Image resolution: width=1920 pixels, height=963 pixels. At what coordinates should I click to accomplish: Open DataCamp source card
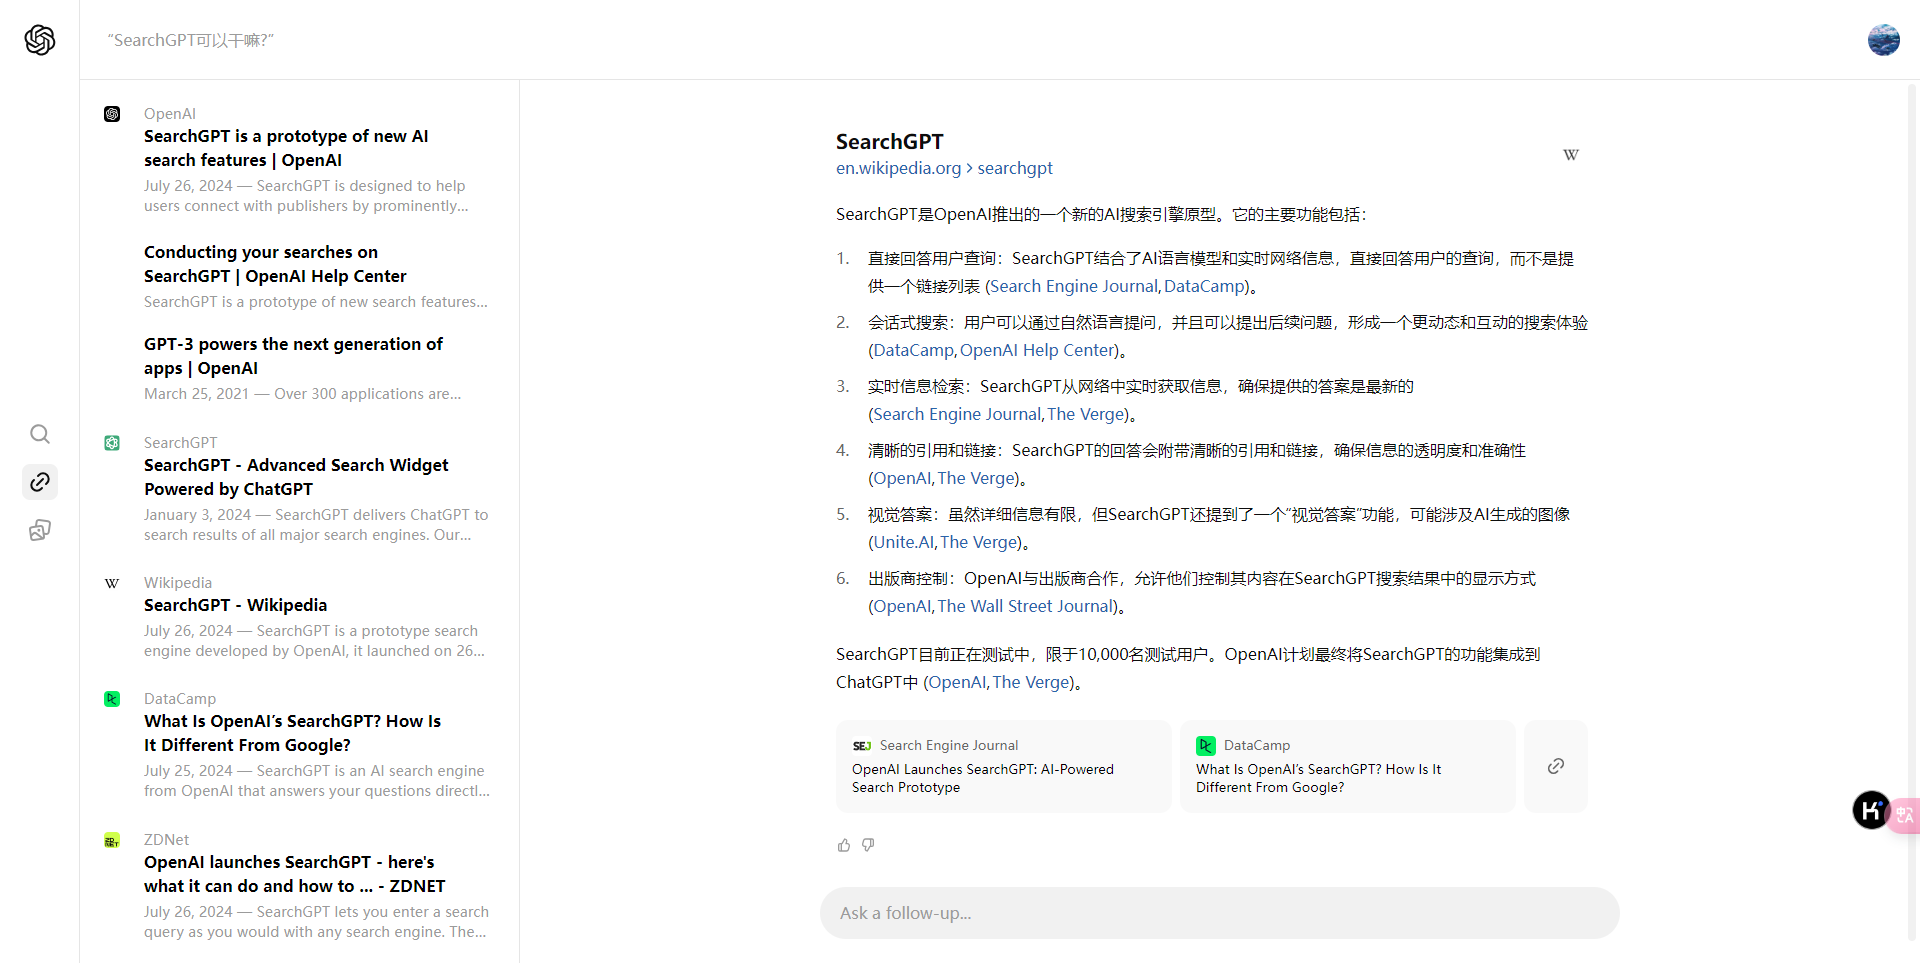pyautogui.click(x=1348, y=766)
